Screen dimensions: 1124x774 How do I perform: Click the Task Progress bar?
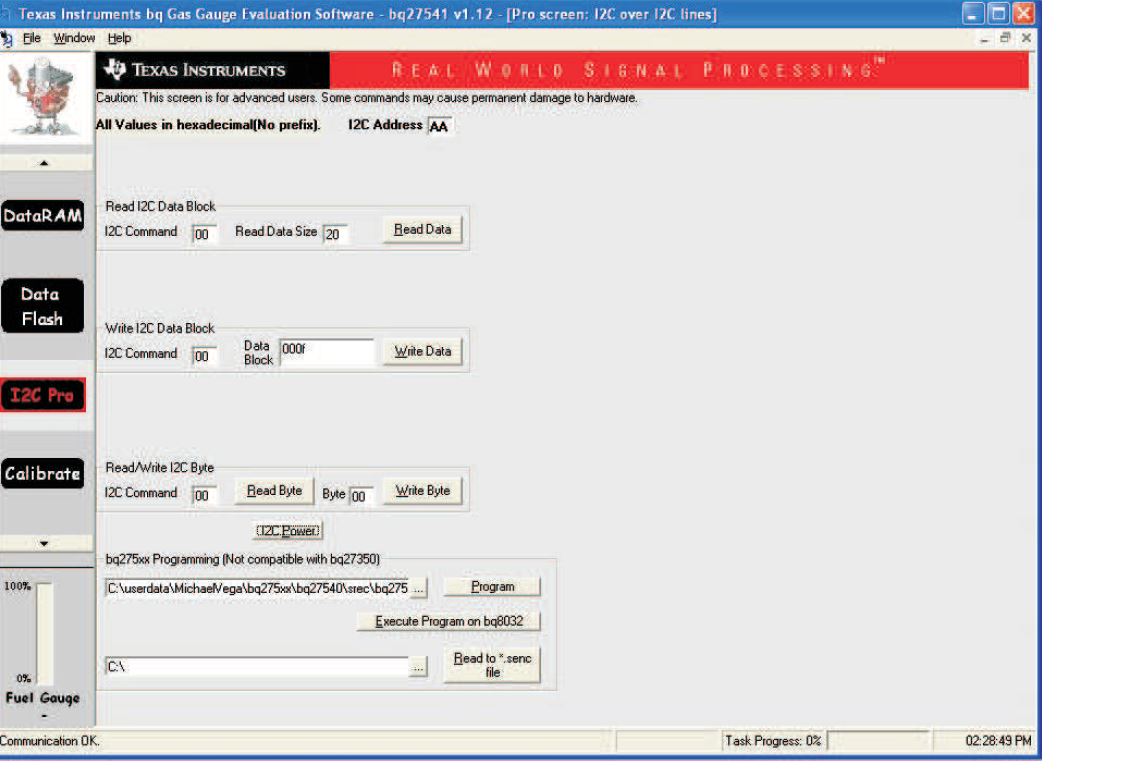[x=879, y=741]
